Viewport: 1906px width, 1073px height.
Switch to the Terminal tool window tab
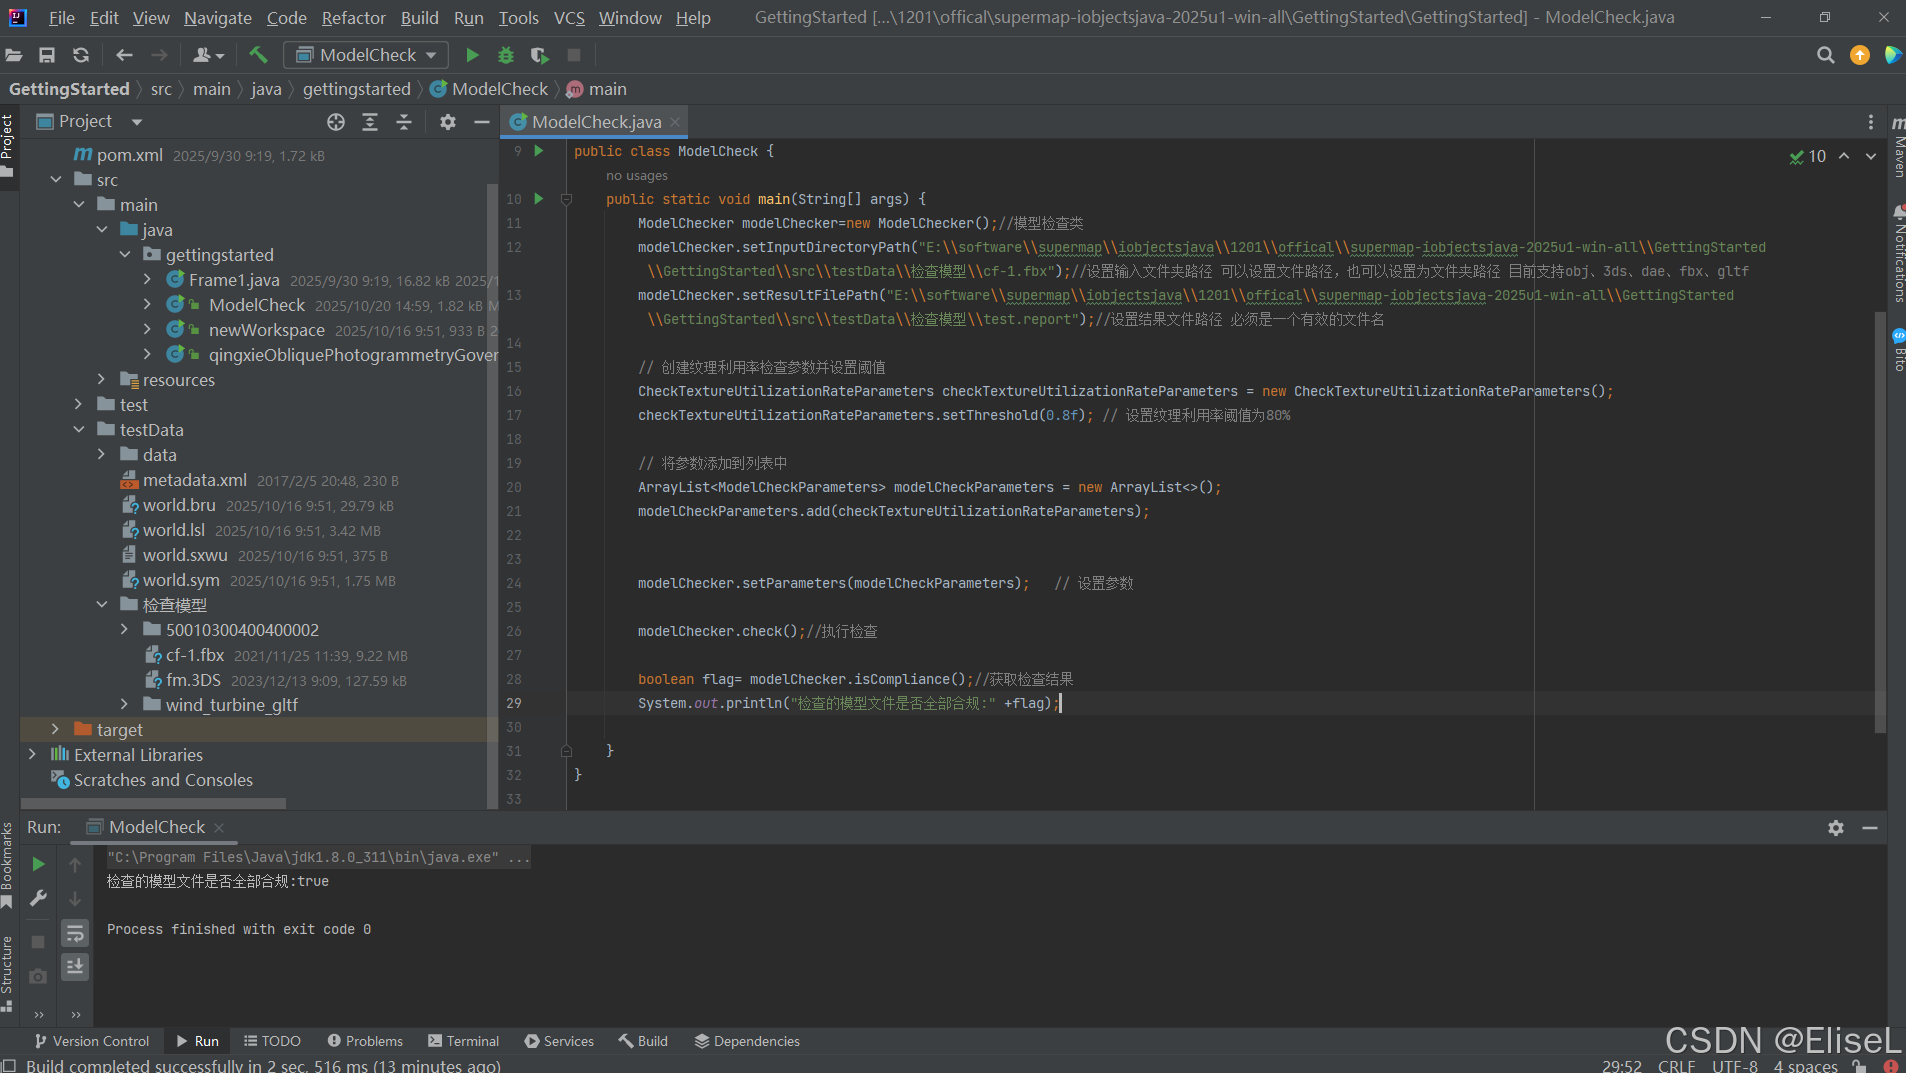pyautogui.click(x=463, y=1040)
